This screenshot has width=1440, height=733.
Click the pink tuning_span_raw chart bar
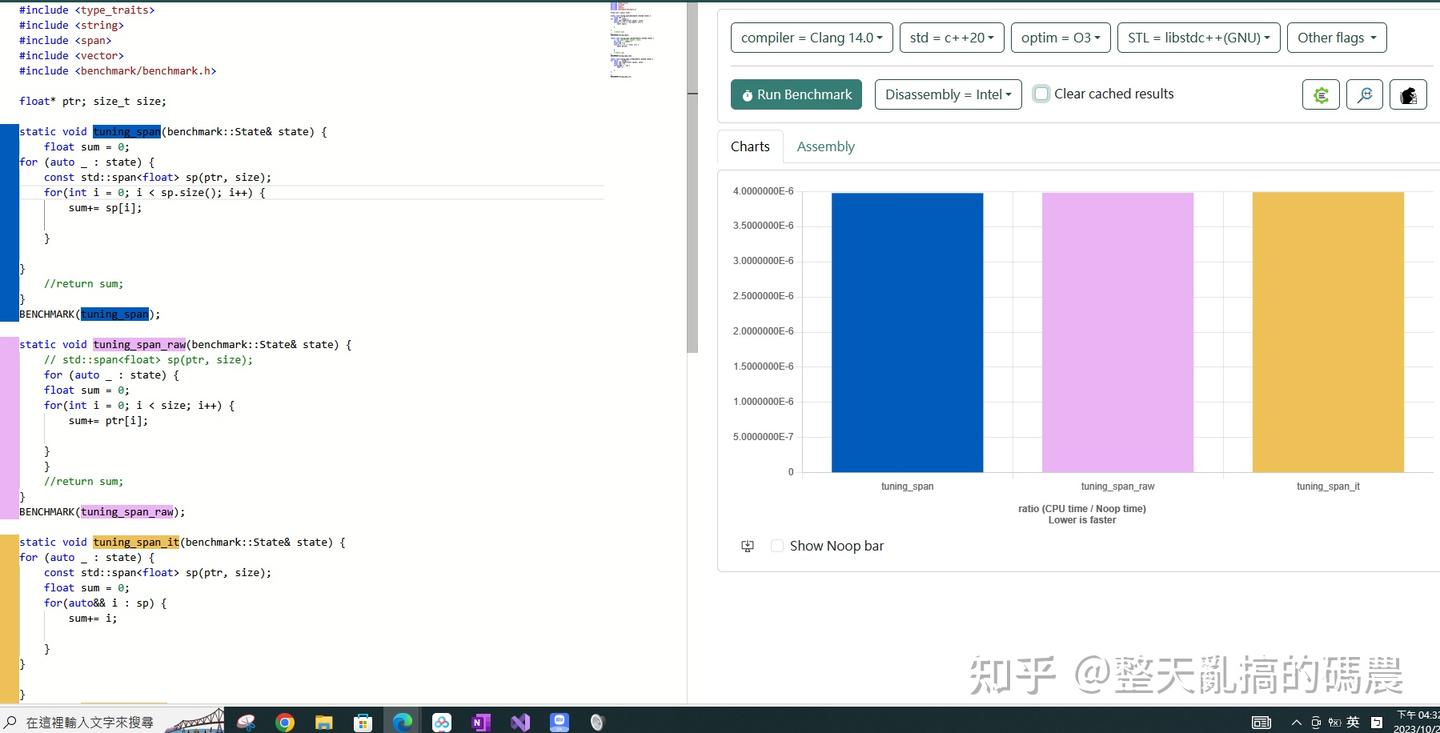[1117, 332]
